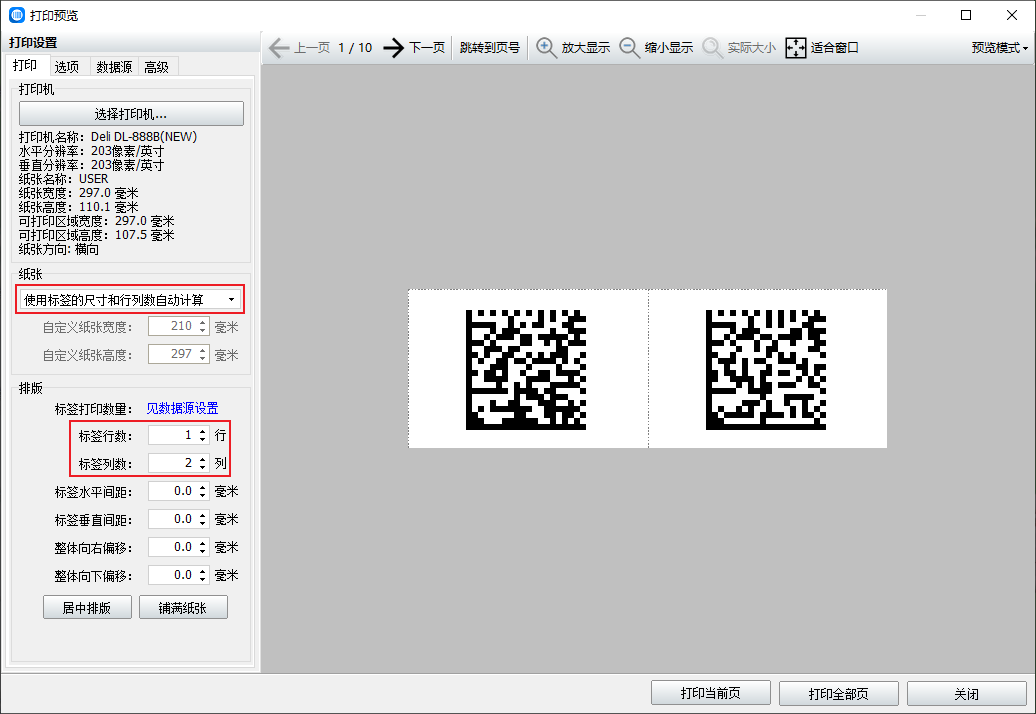1036x714 pixels.
Task: Go to next page arrow icon
Action: 394,48
